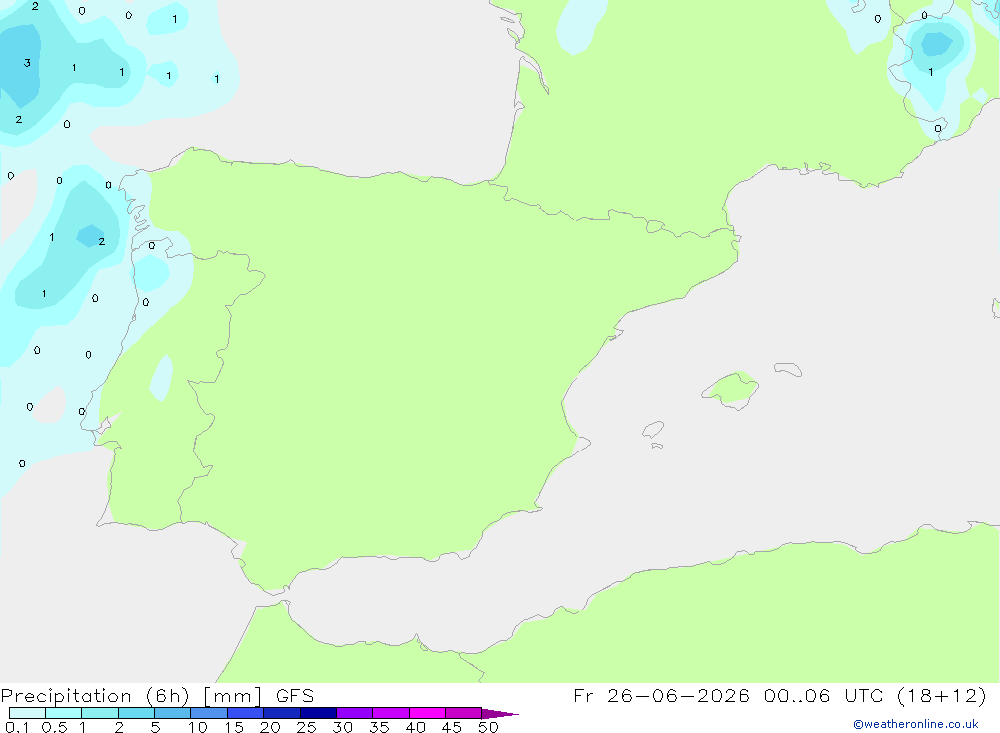The image size is (1000, 733).
Task: Choose the 5–10 mm legend color swatch
Action: tap(173, 713)
